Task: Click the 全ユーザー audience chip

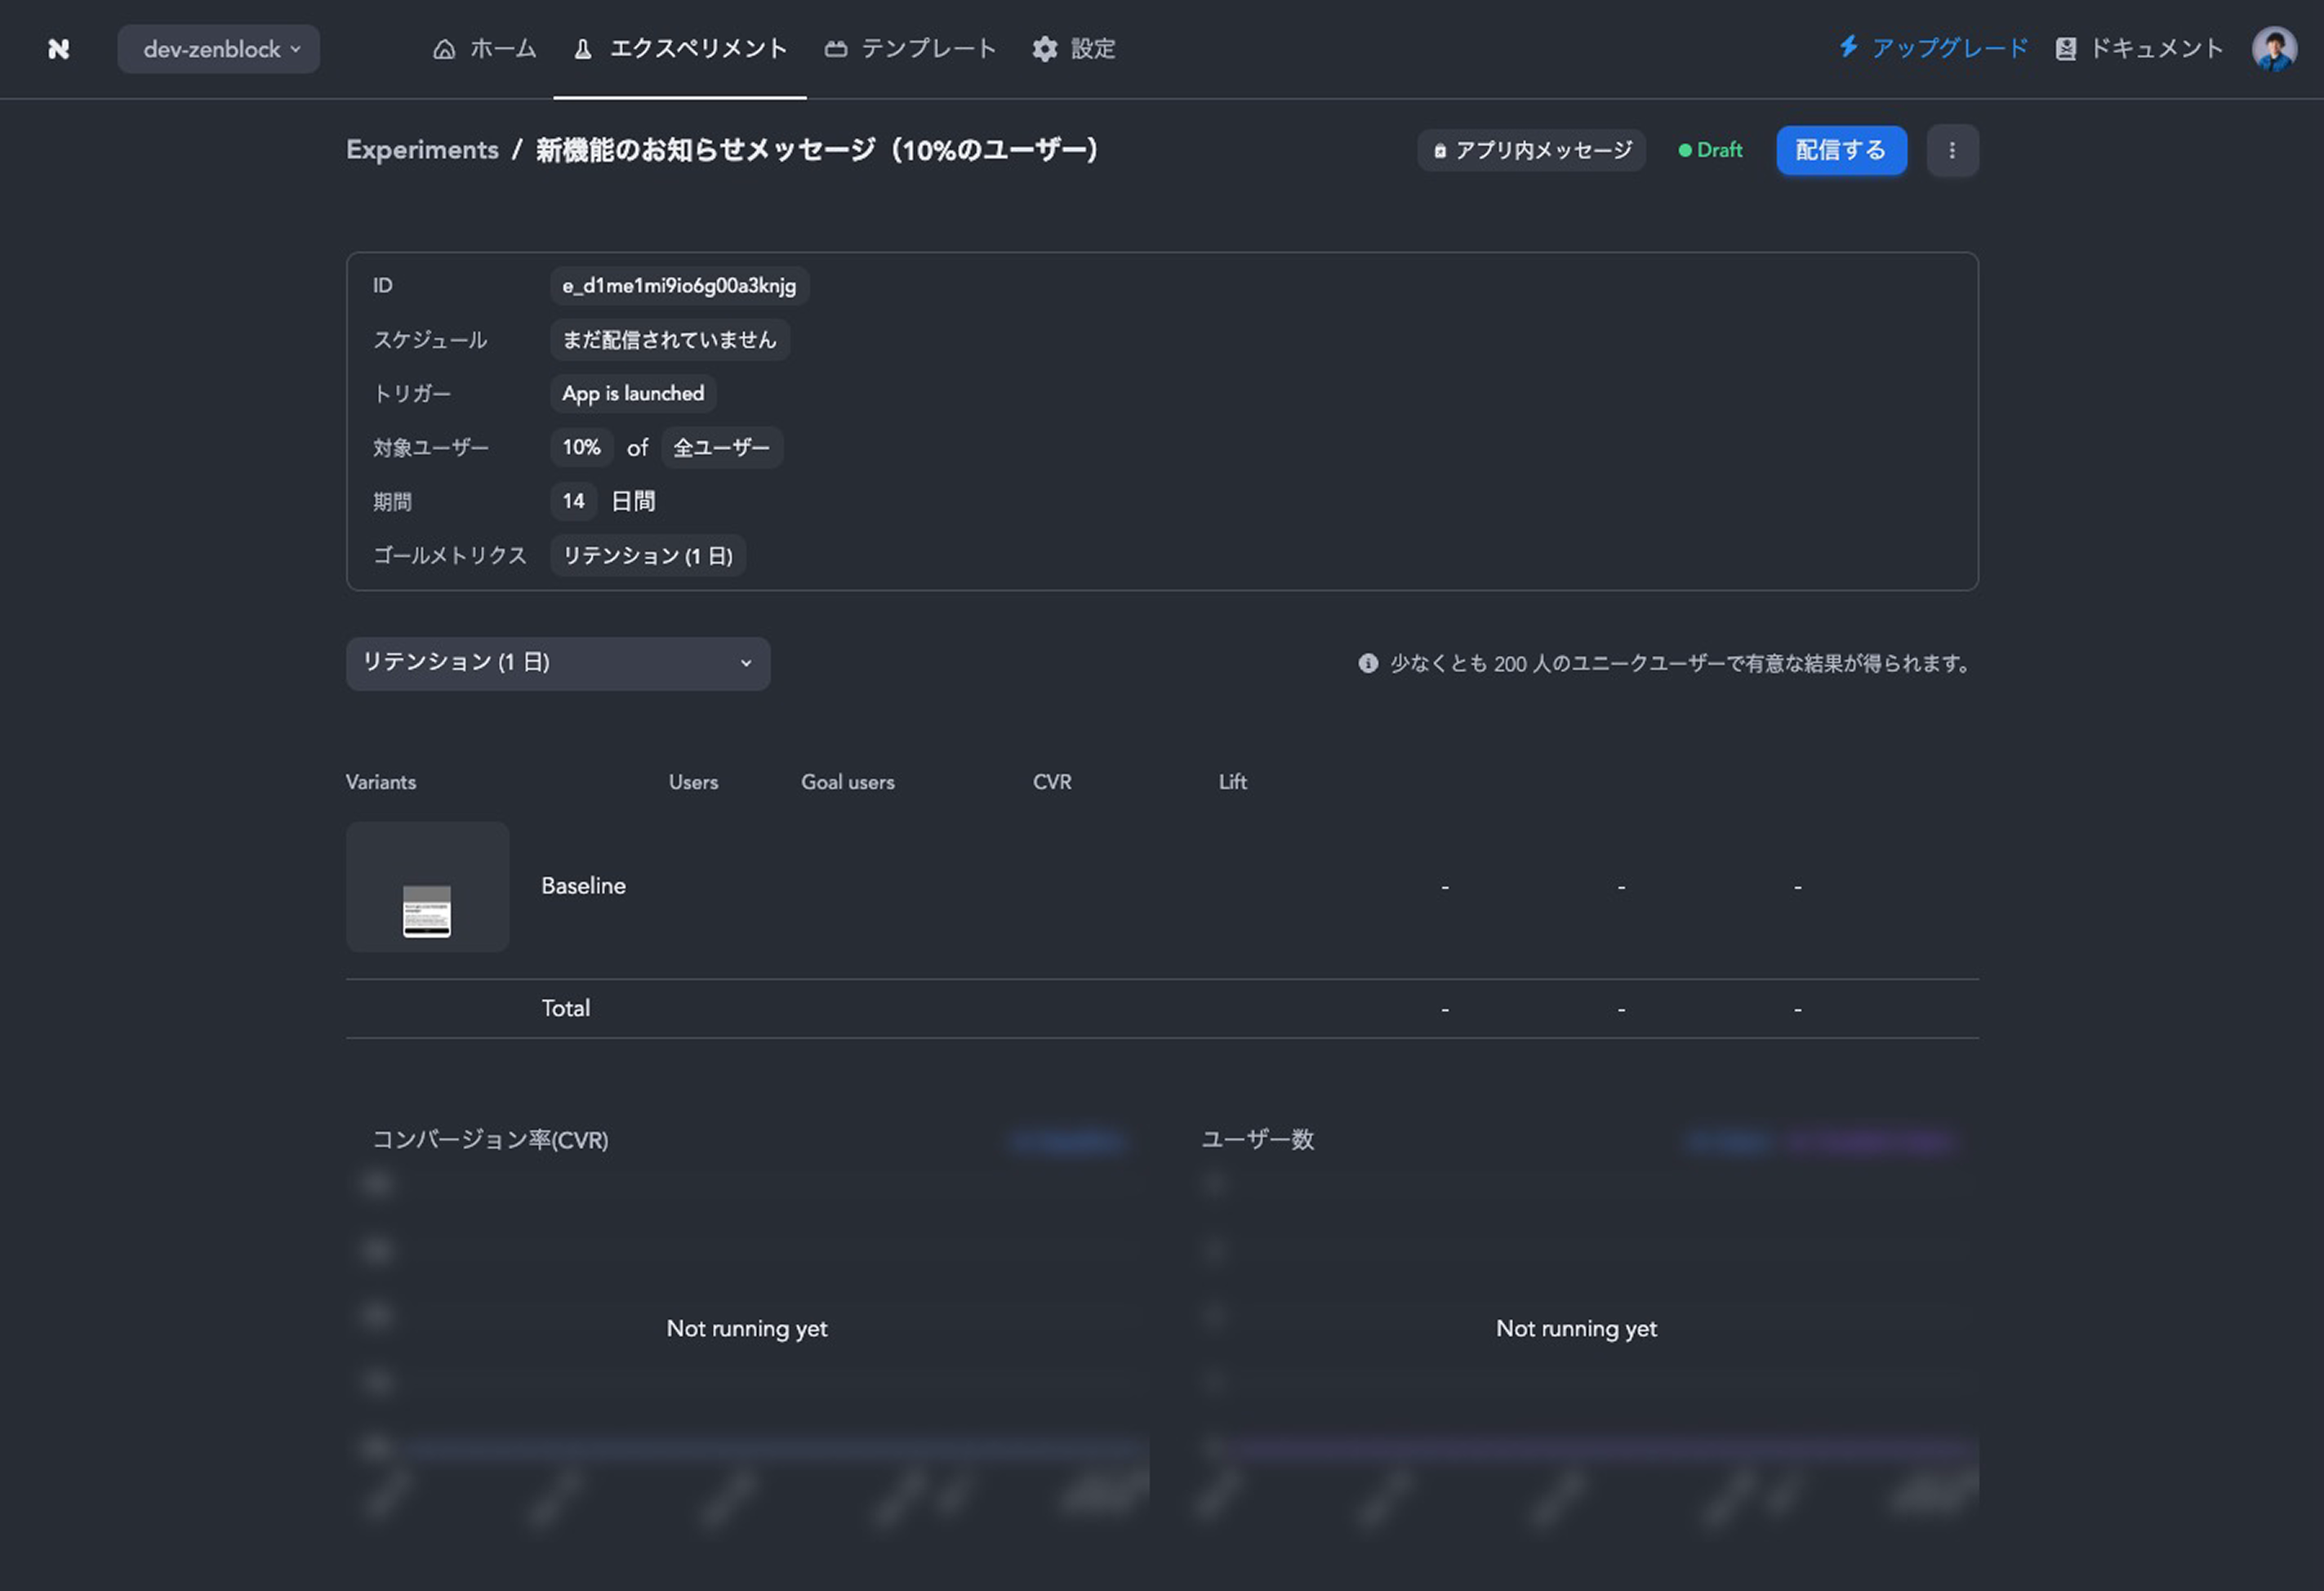Action: pyautogui.click(x=721, y=448)
